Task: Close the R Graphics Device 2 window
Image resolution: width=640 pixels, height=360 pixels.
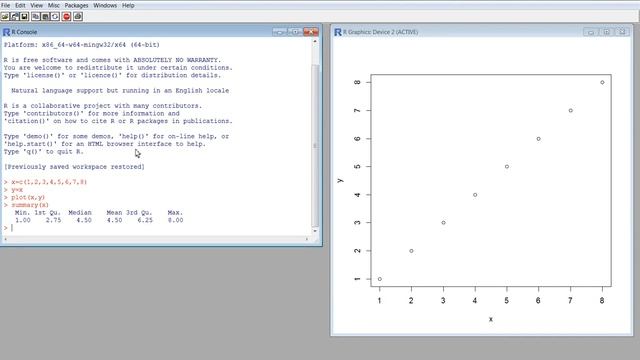Action: (x=622, y=32)
